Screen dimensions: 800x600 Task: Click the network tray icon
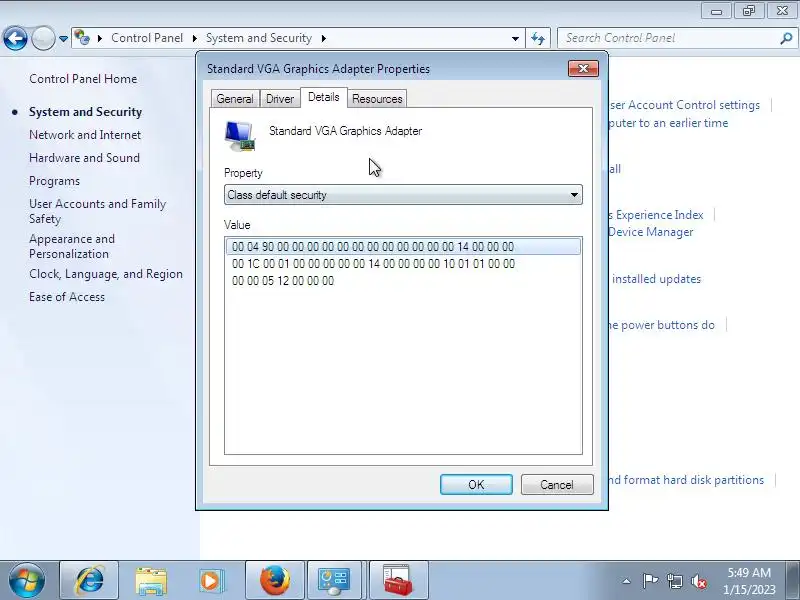[x=674, y=581]
